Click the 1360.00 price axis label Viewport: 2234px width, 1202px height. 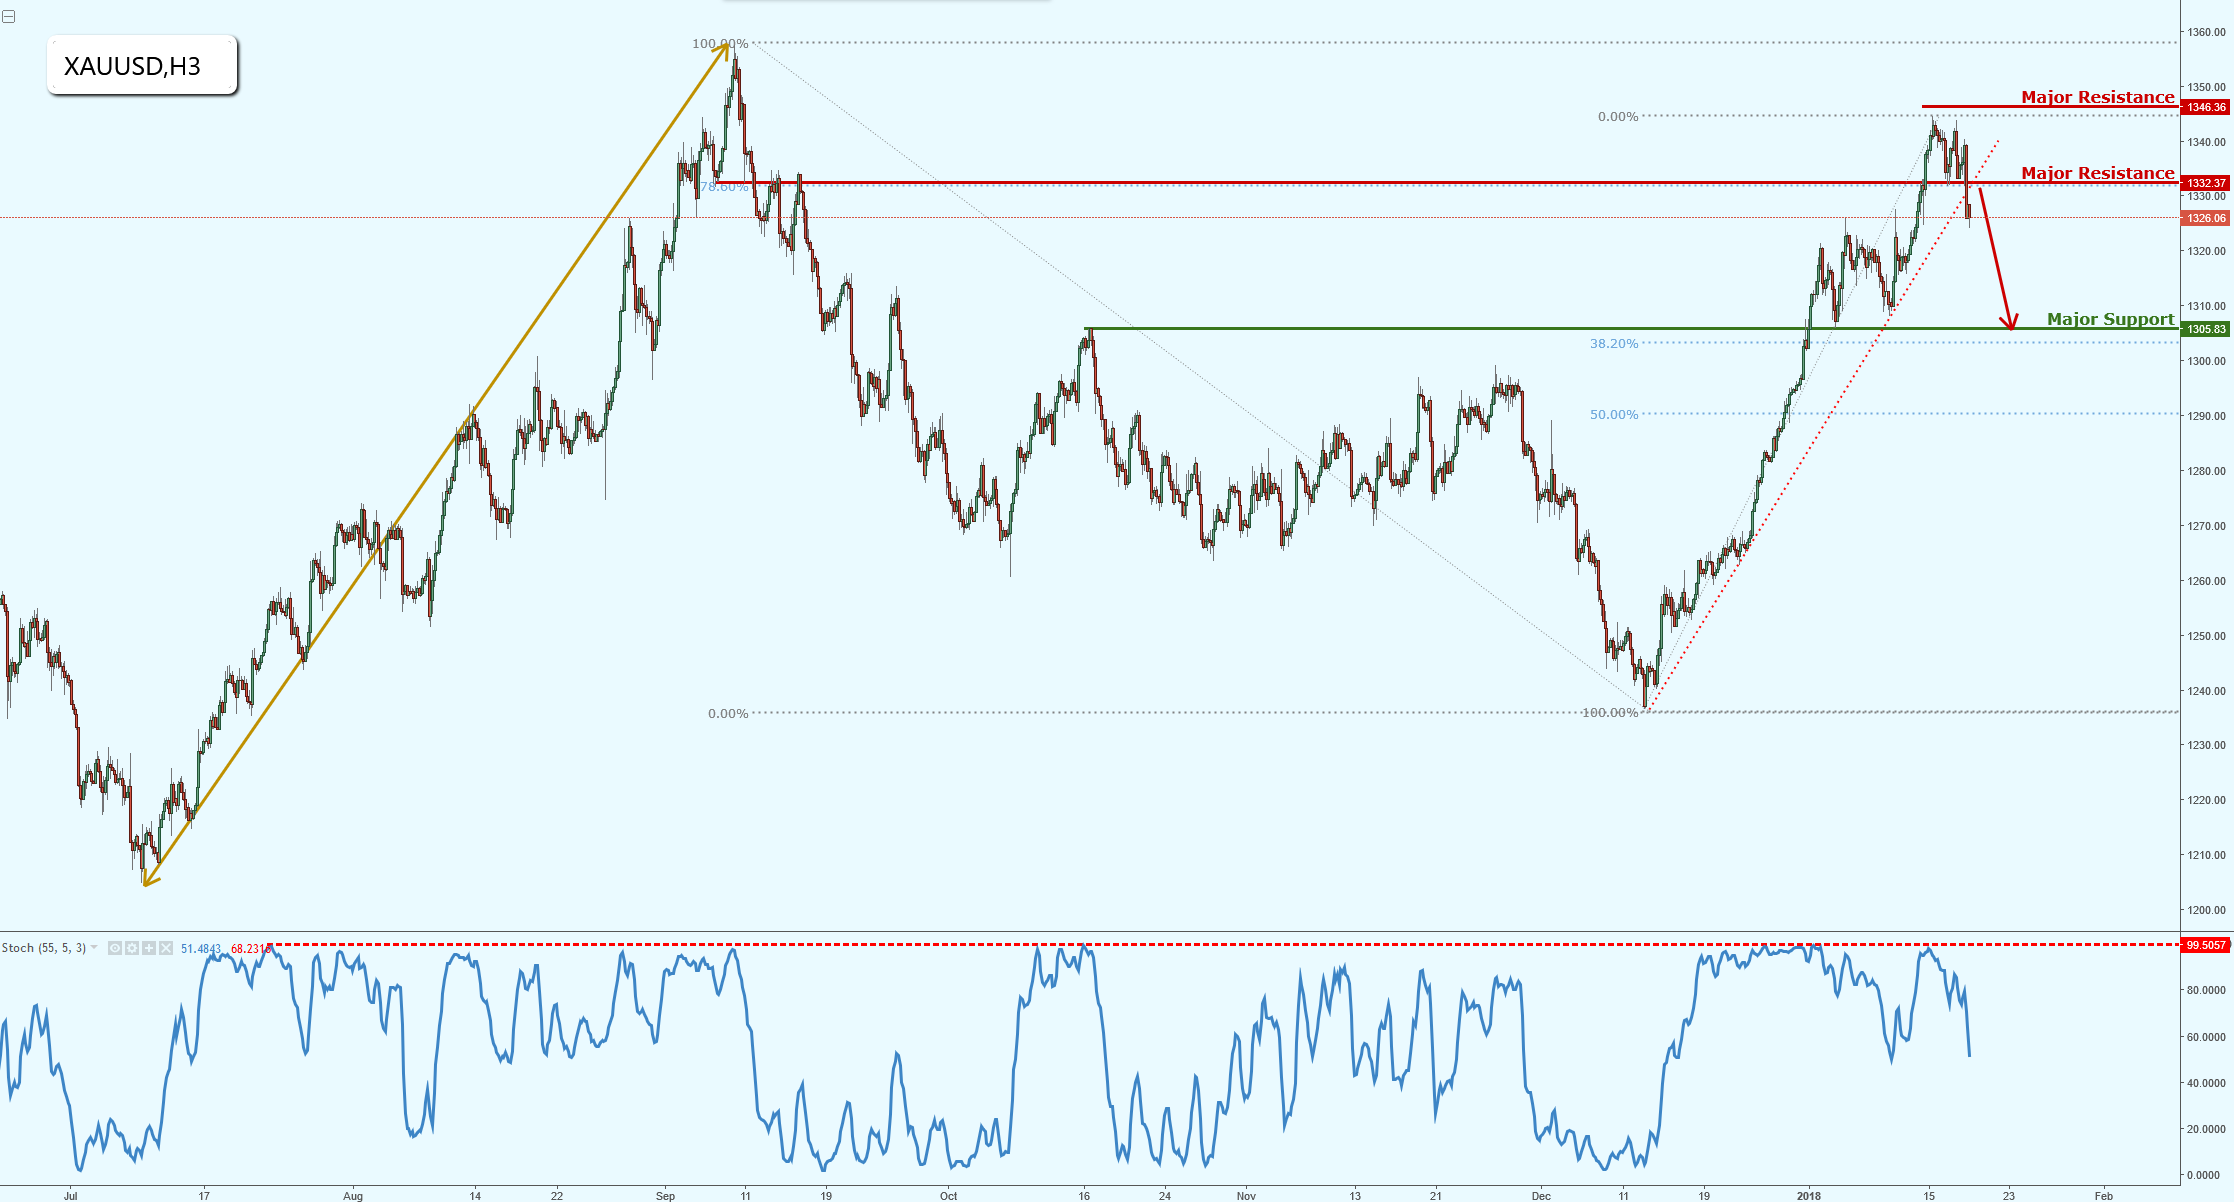pyautogui.click(x=2205, y=32)
